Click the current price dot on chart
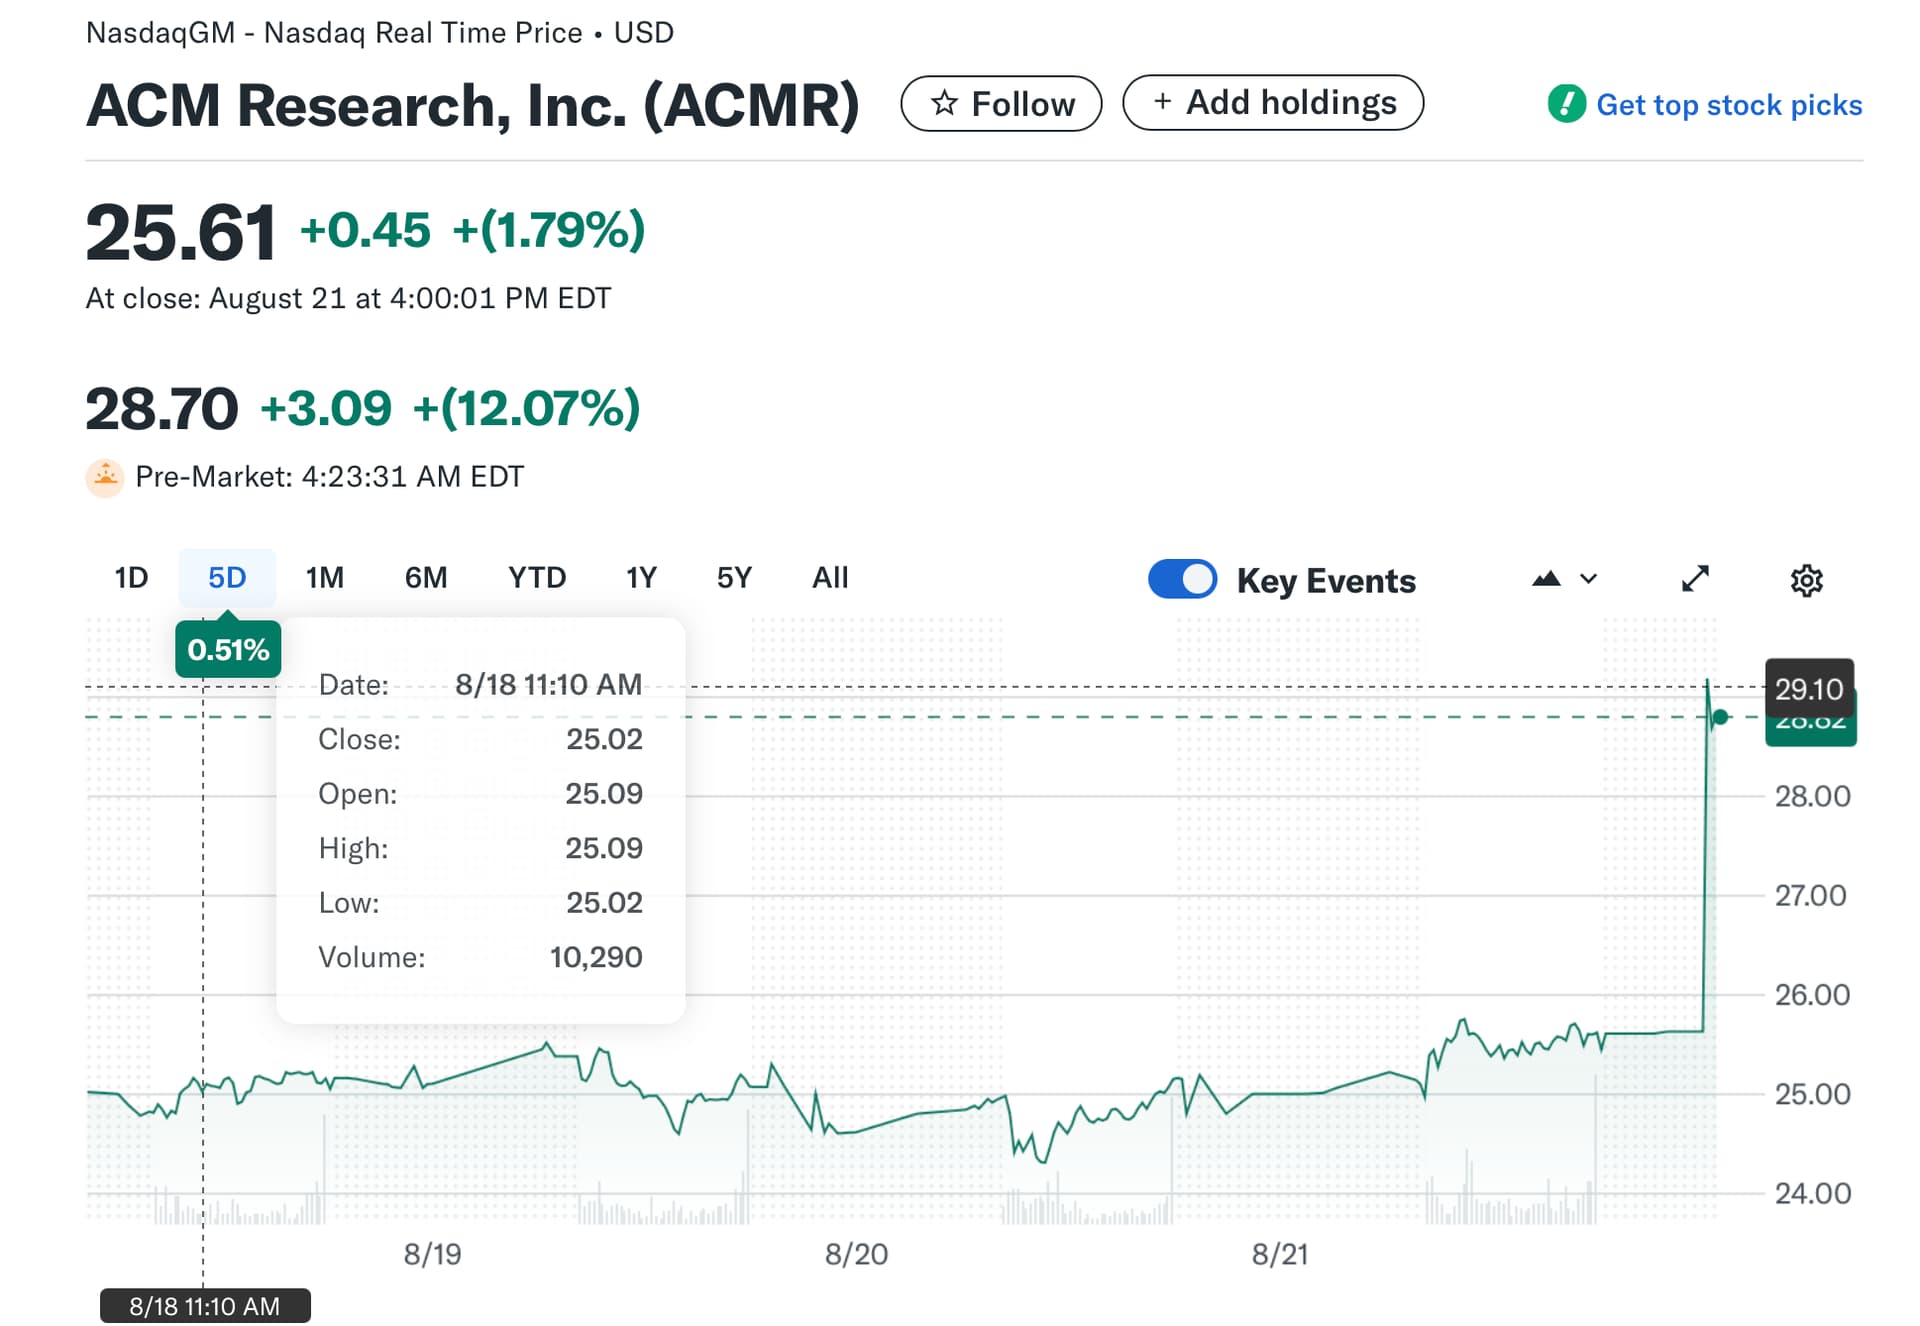 (x=1720, y=717)
